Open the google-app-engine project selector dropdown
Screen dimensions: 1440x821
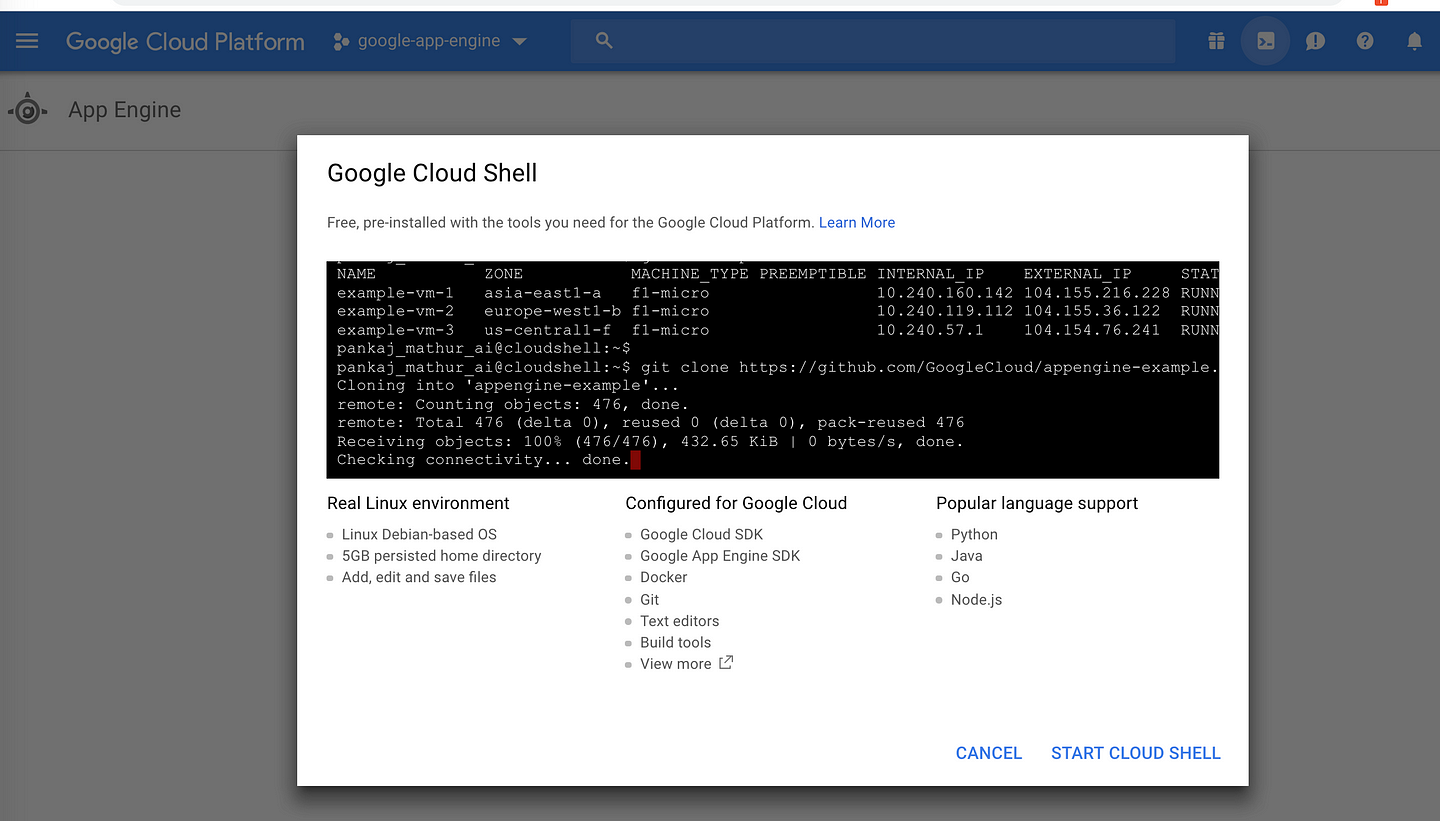(430, 41)
